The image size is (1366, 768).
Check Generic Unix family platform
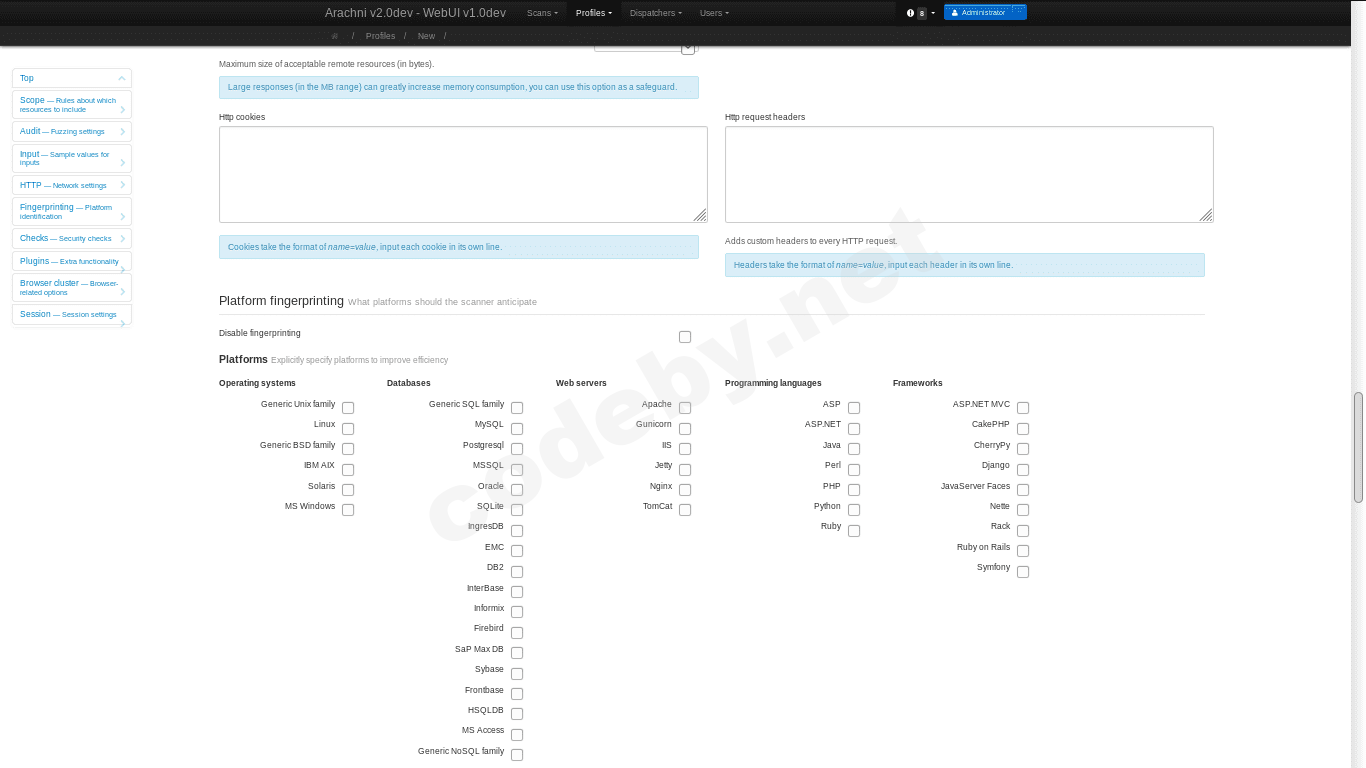tap(348, 408)
